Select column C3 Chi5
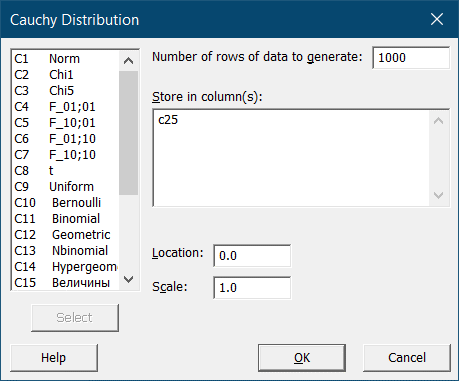Viewport: 459px width, 381px height. 65,91
